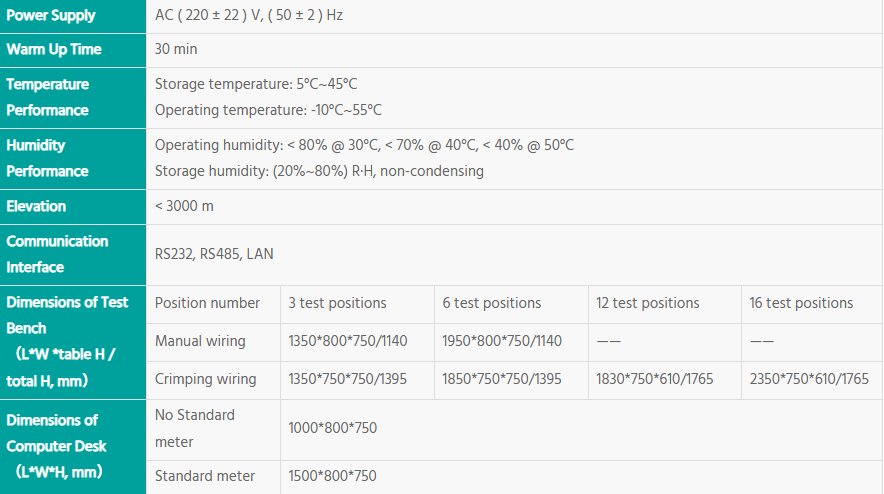The width and height of the screenshot is (884, 494).
Task: Select the RS232, RS485, LAN value
Action: 214,254
